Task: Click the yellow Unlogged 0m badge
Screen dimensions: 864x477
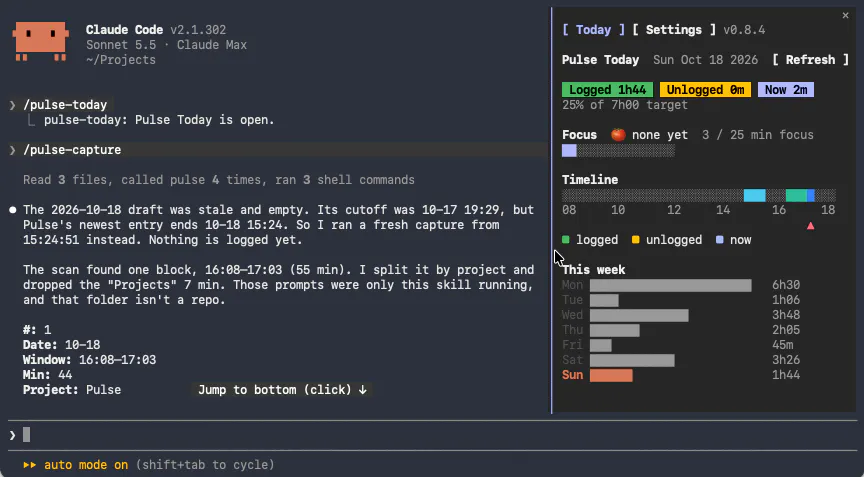Action: (x=705, y=90)
